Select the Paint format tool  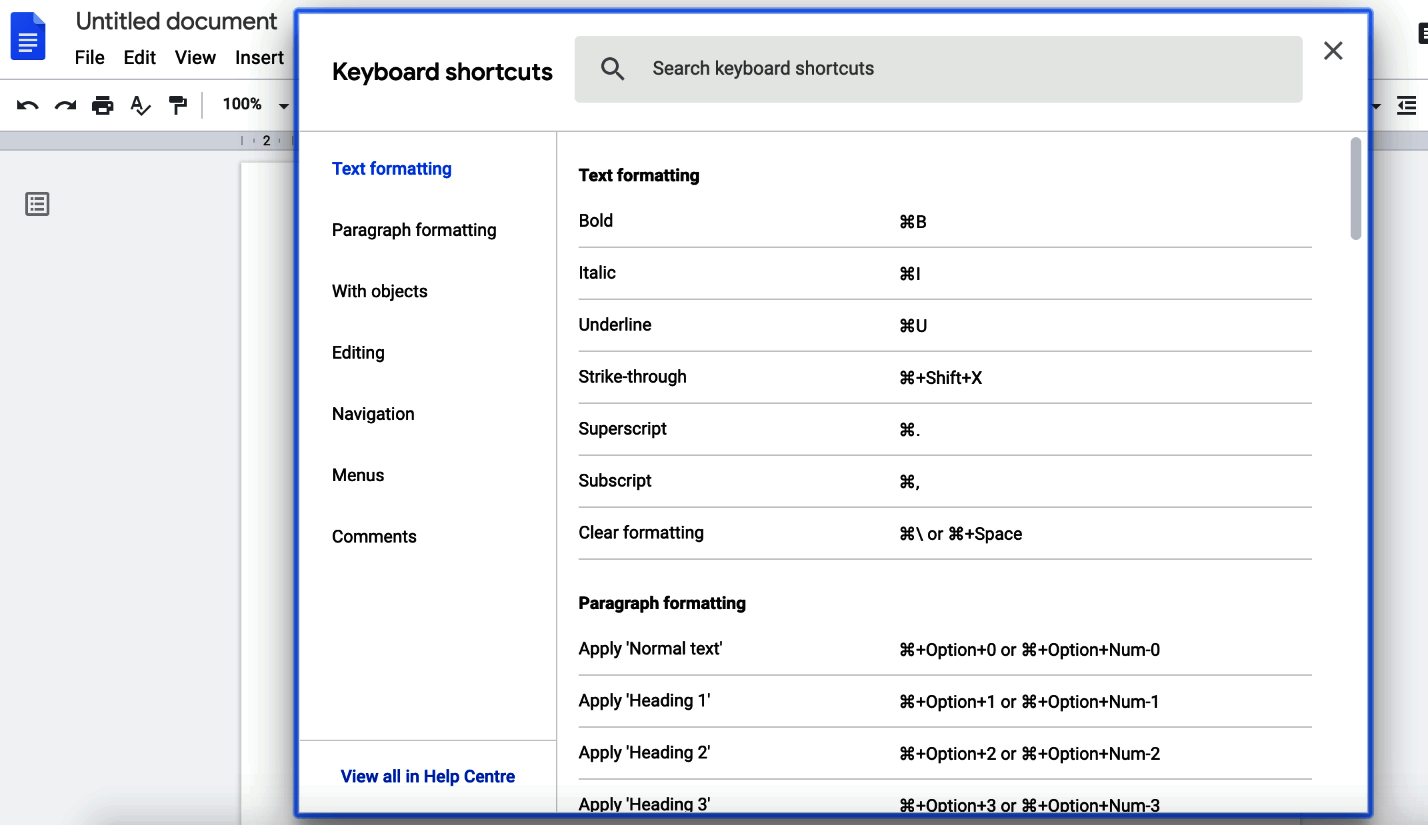[178, 104]
